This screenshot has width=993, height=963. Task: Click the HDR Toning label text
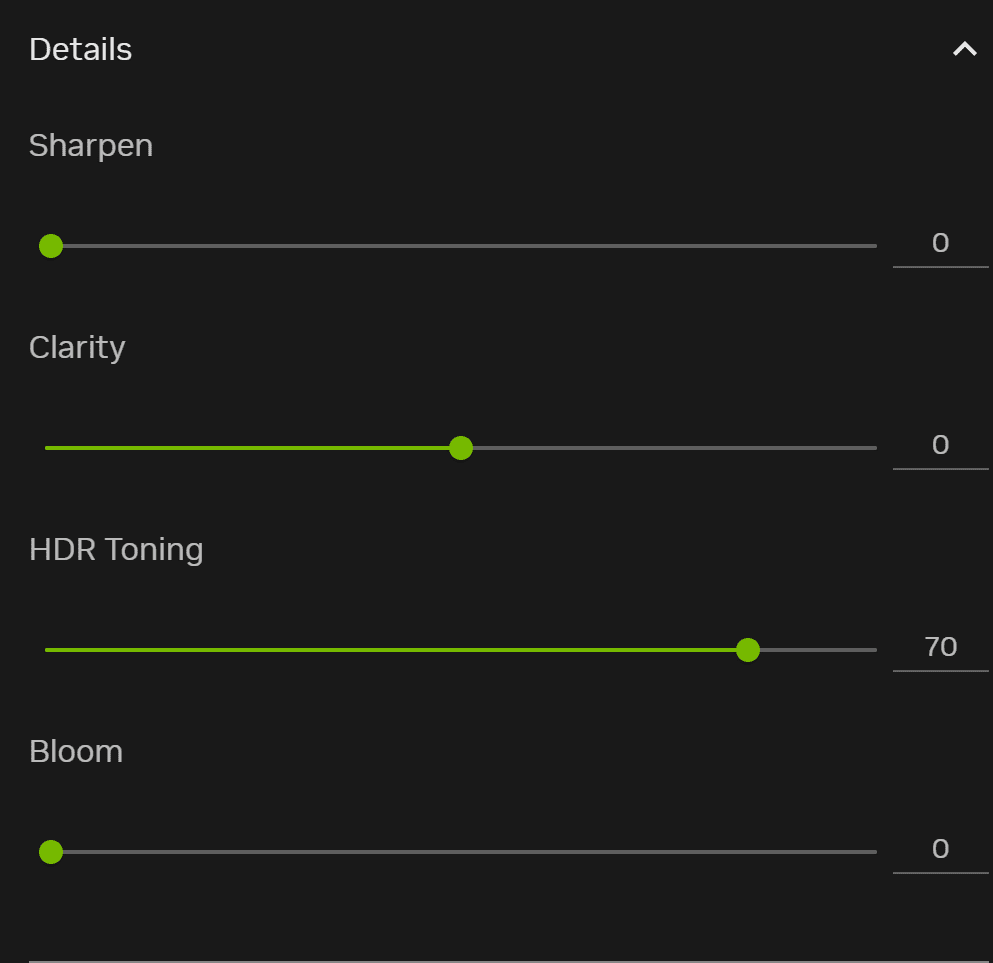116,550
